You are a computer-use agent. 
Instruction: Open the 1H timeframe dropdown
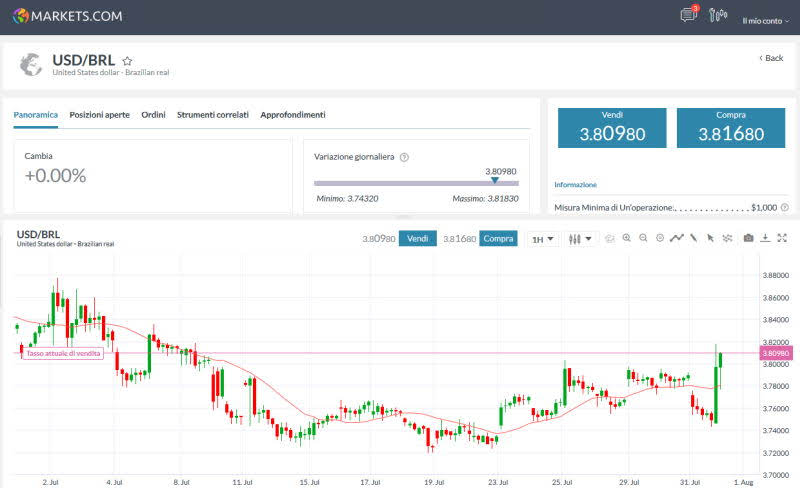(543, 239)
